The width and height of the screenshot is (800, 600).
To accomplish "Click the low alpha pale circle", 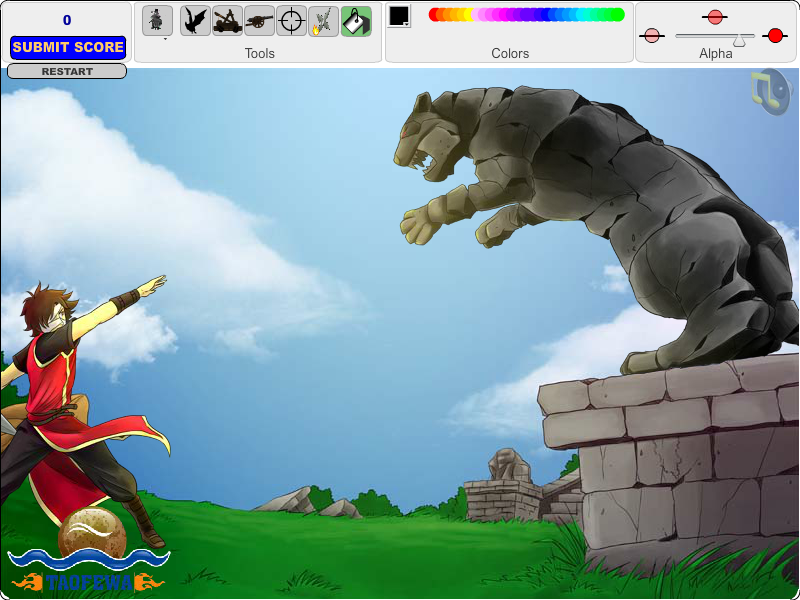I will pyautogui.click(x=652, y=36).
